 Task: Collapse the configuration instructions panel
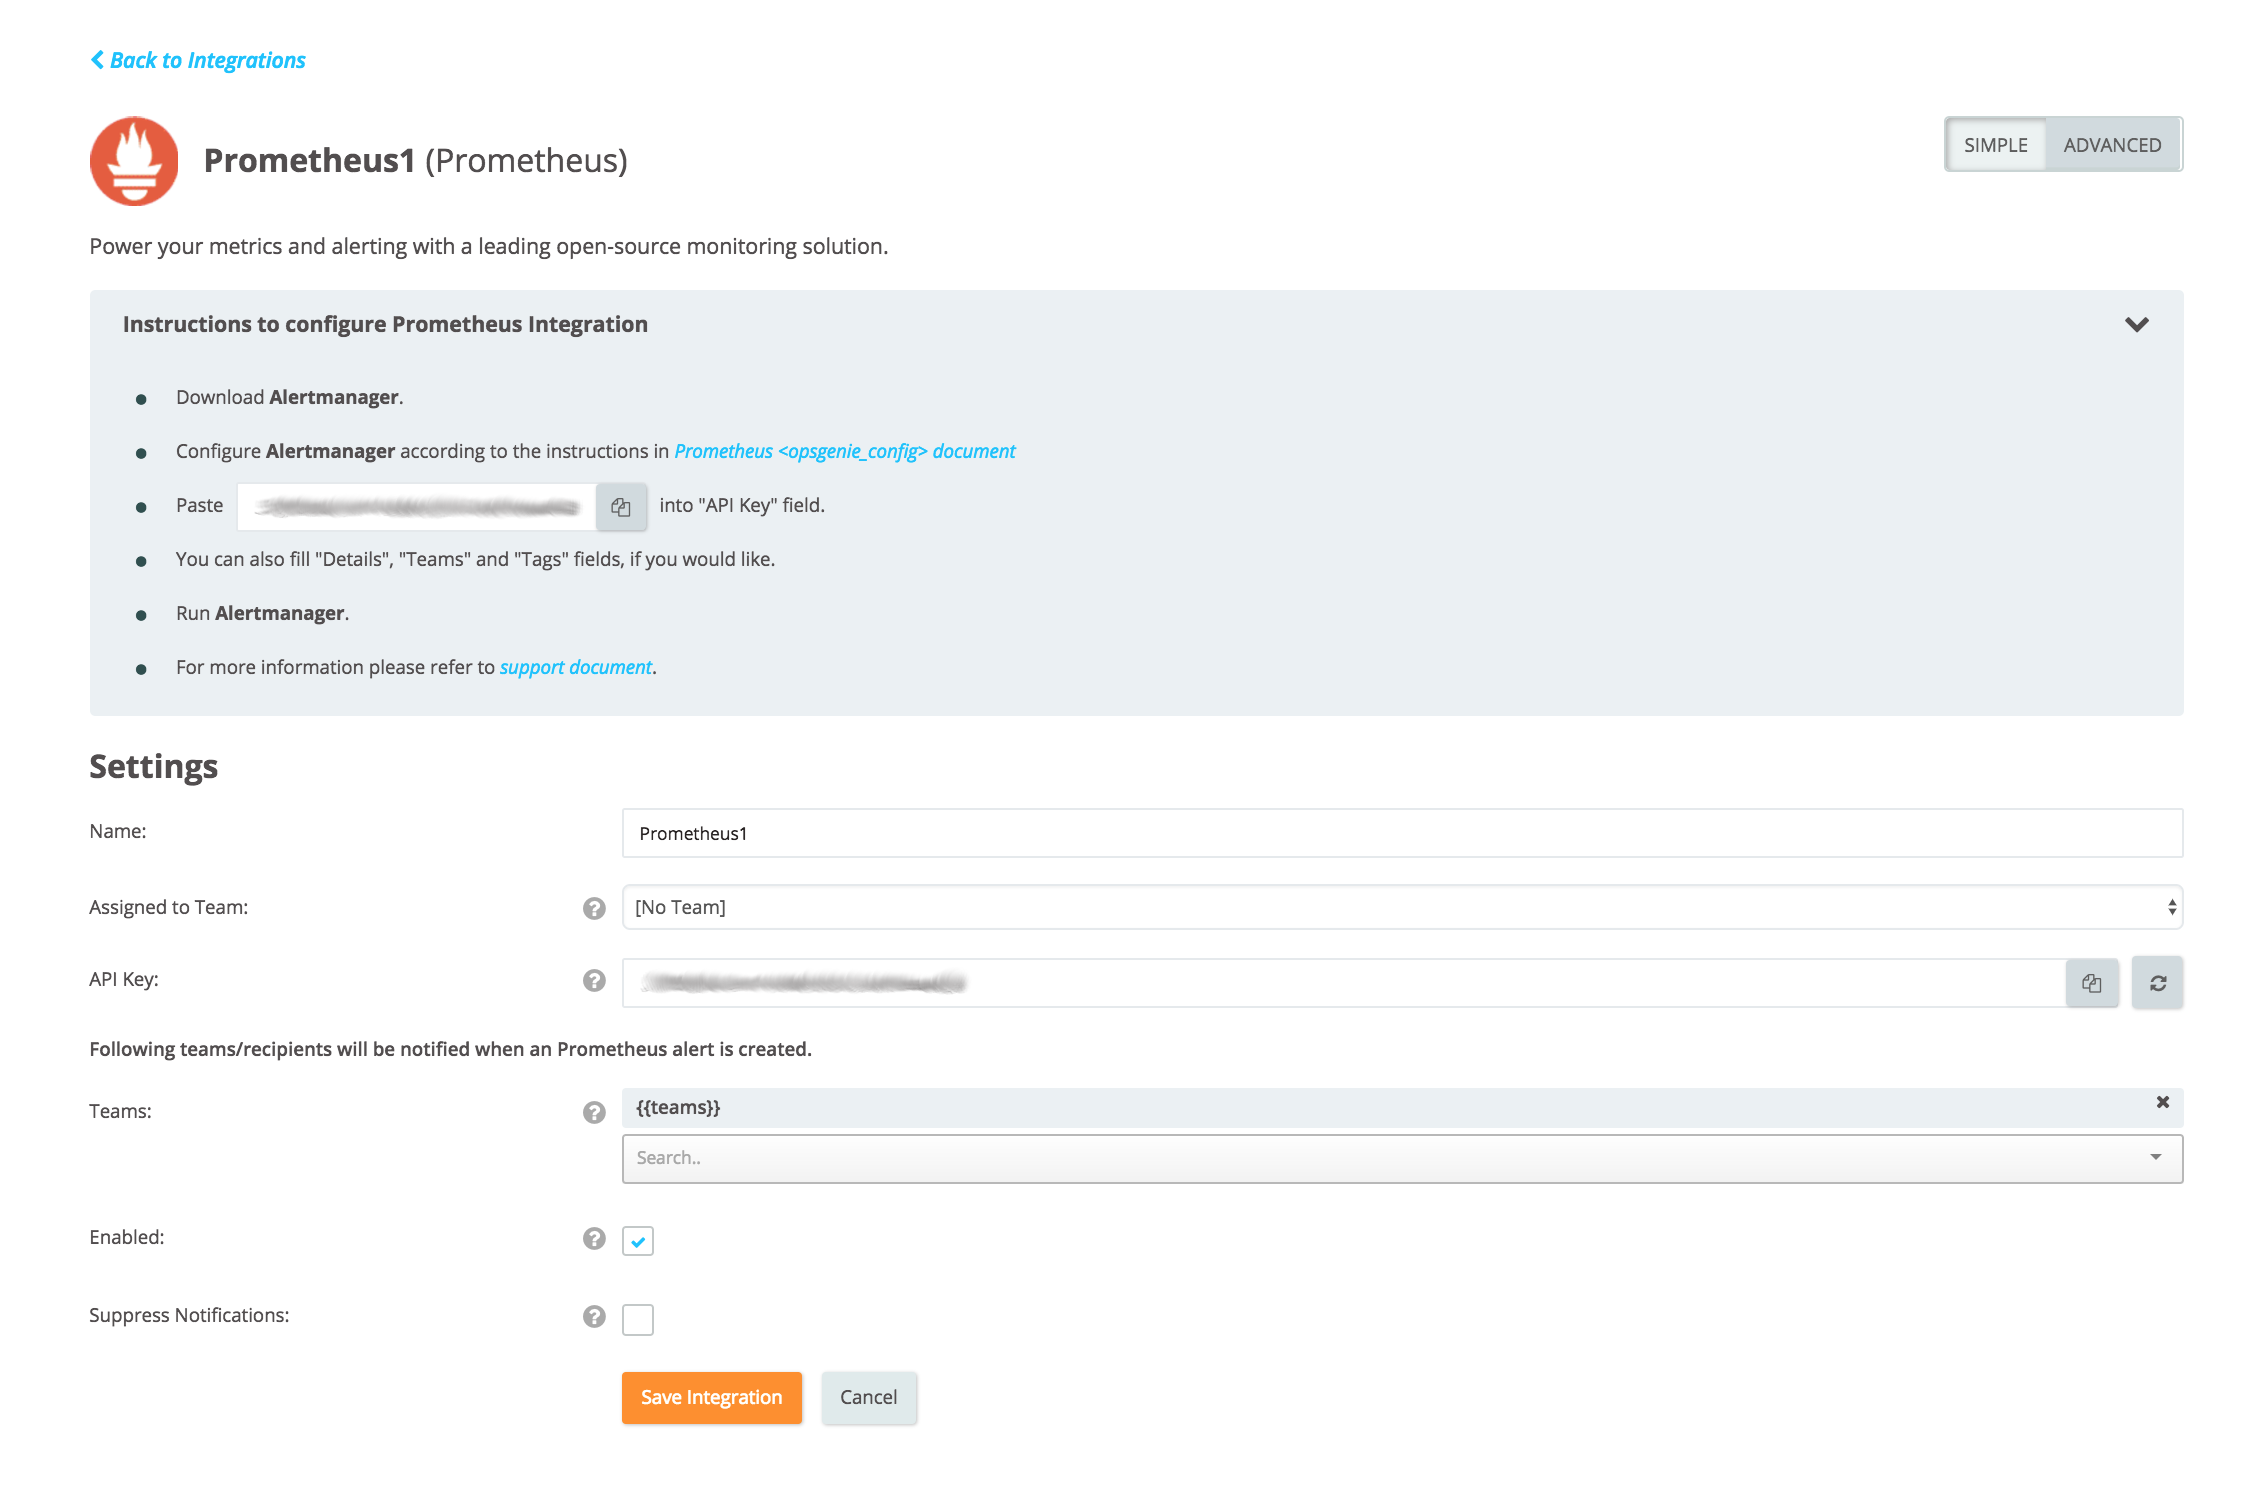tap(2136, 325)
